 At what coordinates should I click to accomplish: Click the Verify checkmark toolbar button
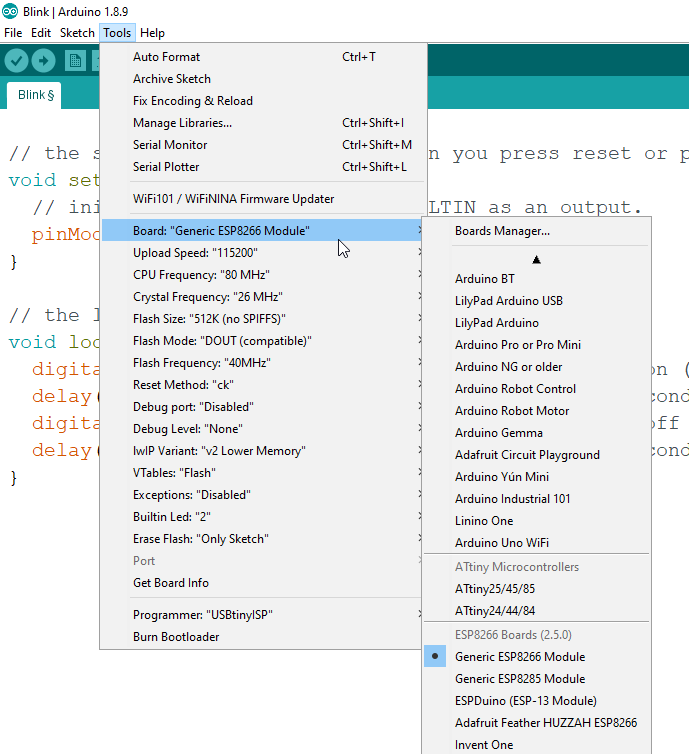16,61
